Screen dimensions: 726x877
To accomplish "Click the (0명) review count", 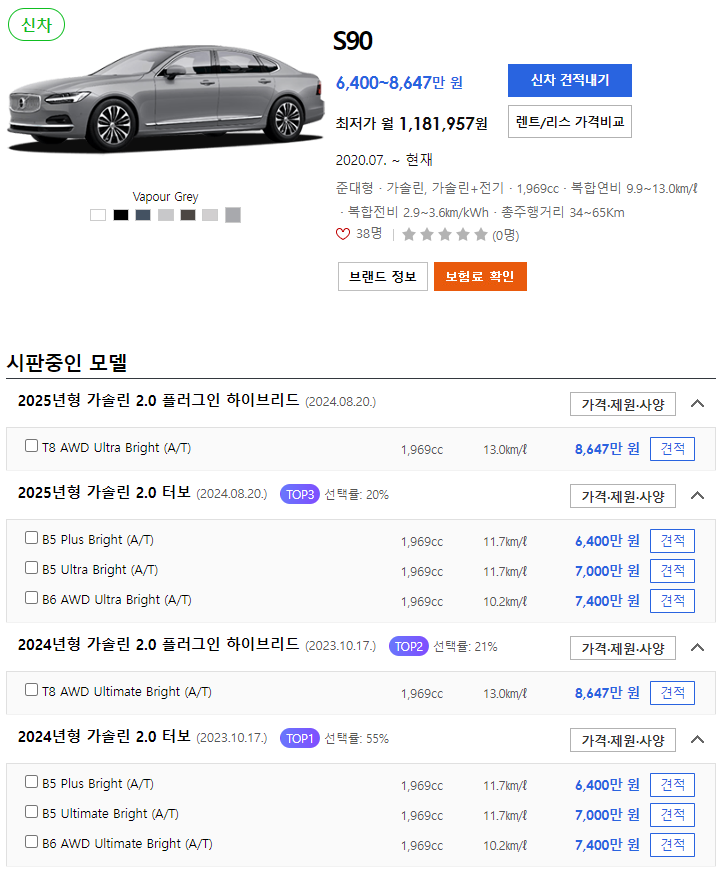I will click(x=506, y=235).
